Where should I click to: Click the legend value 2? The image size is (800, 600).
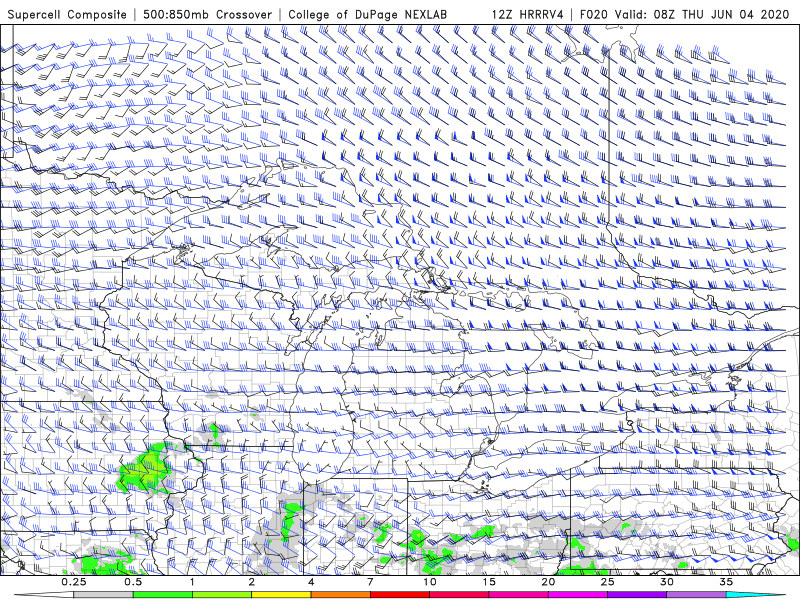tap(252, 582)
